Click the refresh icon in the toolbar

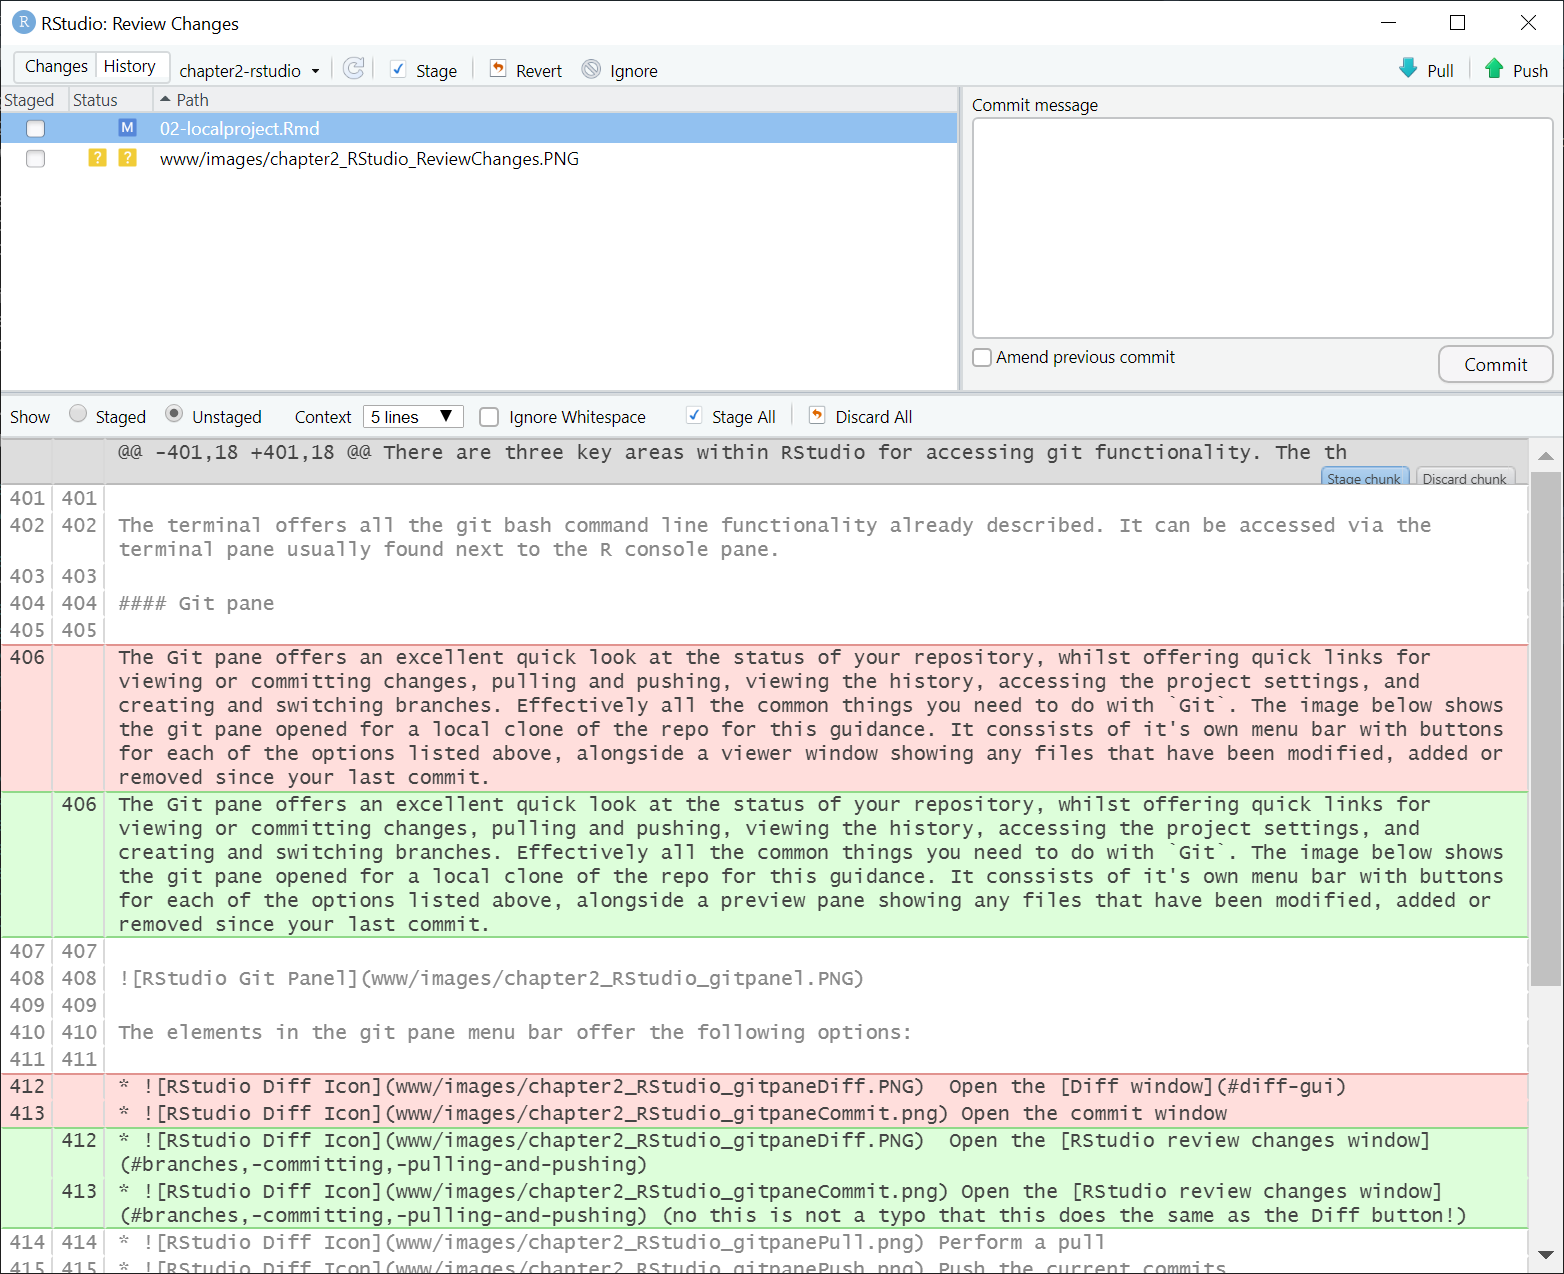click(353, 68)
